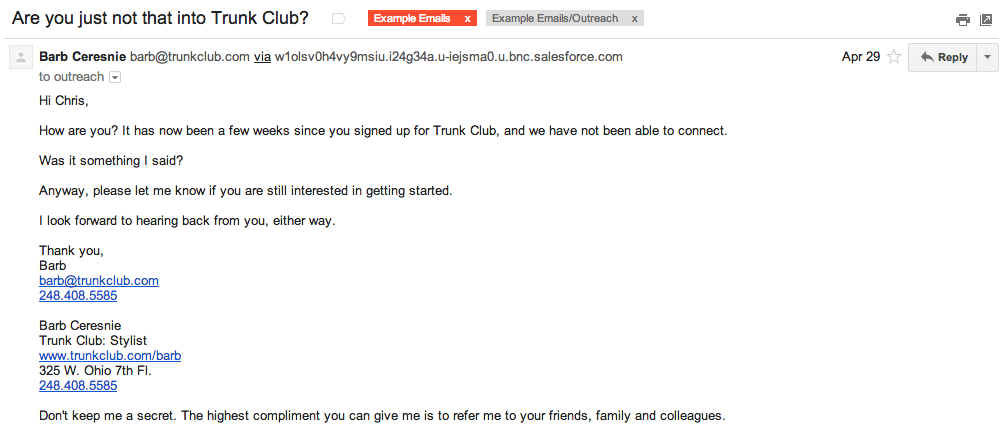Show details dropdown next to 'to outreach'
1008x442 pixels.
tap(115, 77)
